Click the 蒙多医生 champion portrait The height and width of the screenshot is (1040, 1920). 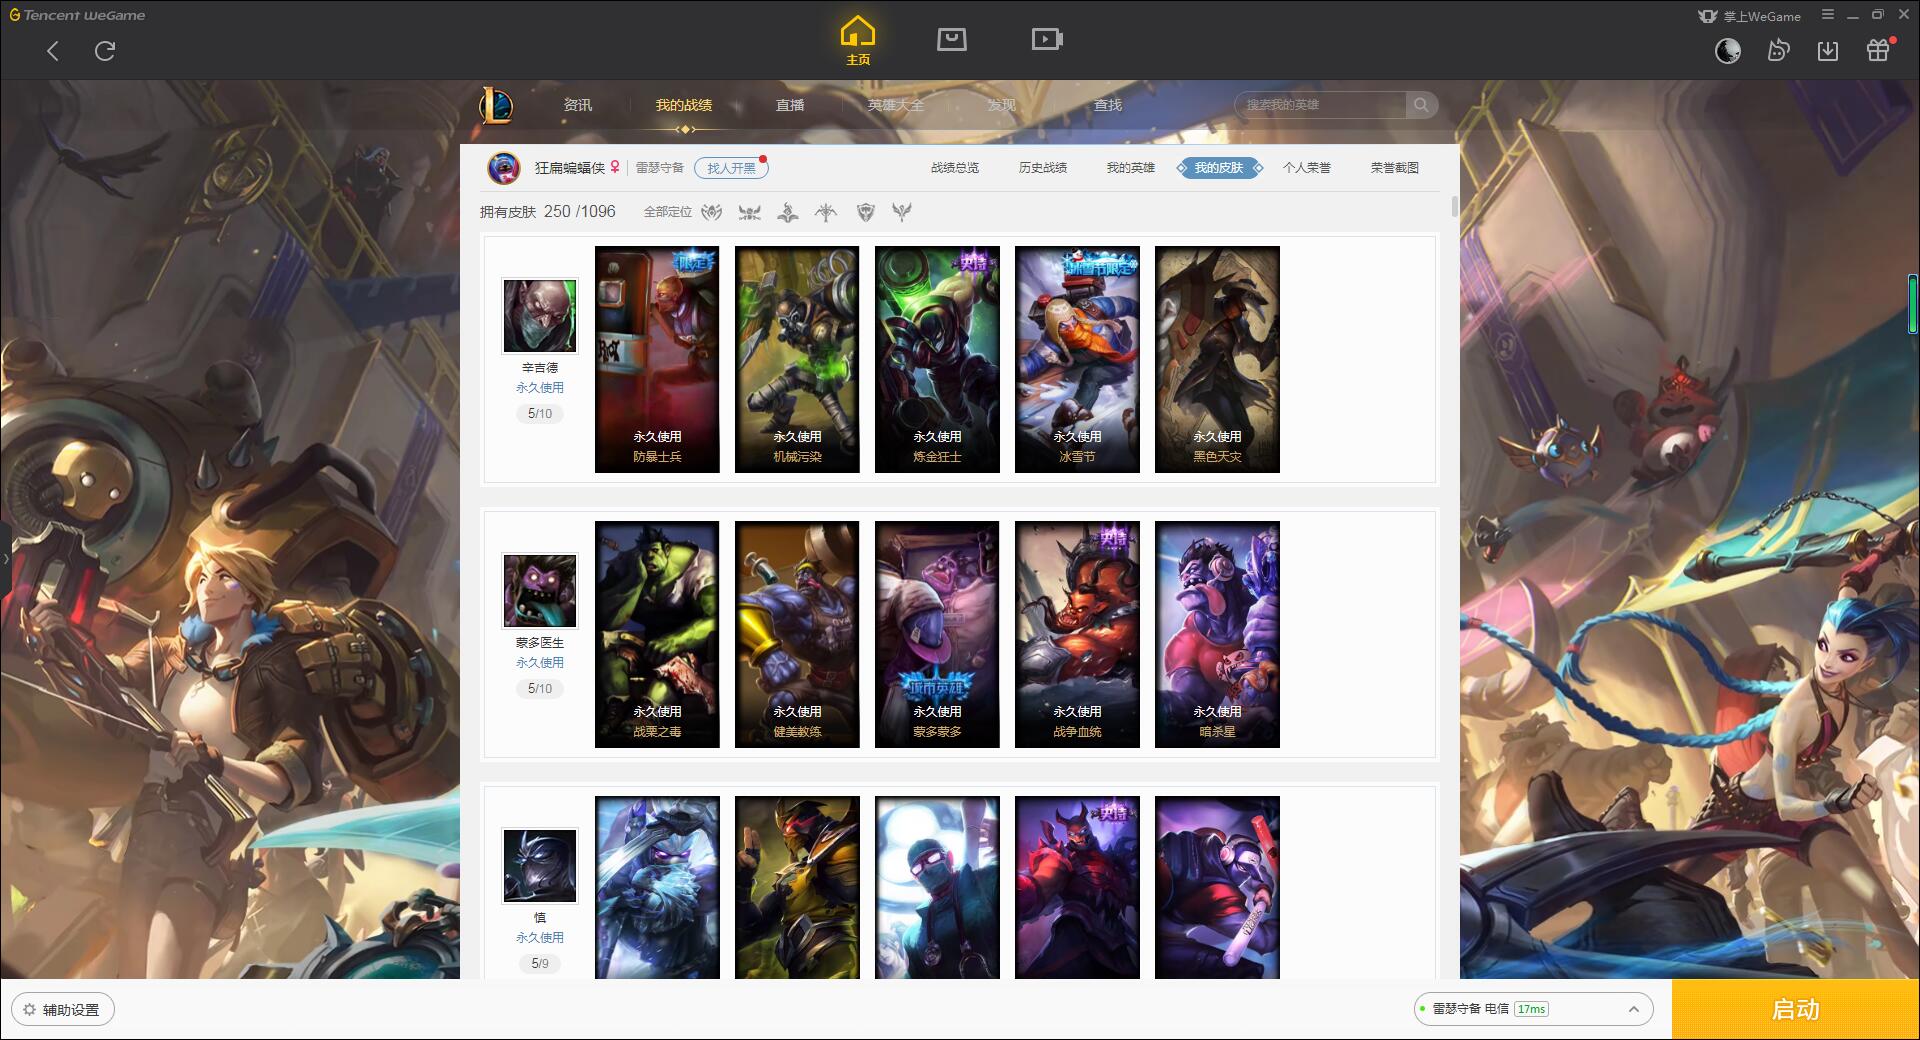coord(540,591)
